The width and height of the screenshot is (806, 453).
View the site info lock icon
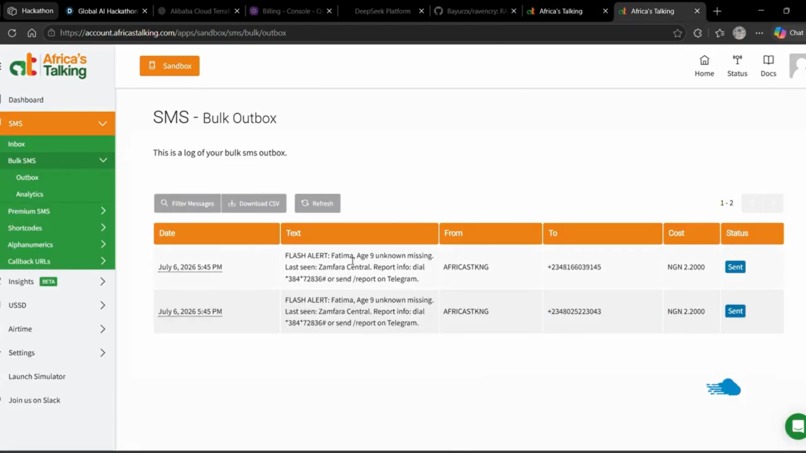point(51,33)
